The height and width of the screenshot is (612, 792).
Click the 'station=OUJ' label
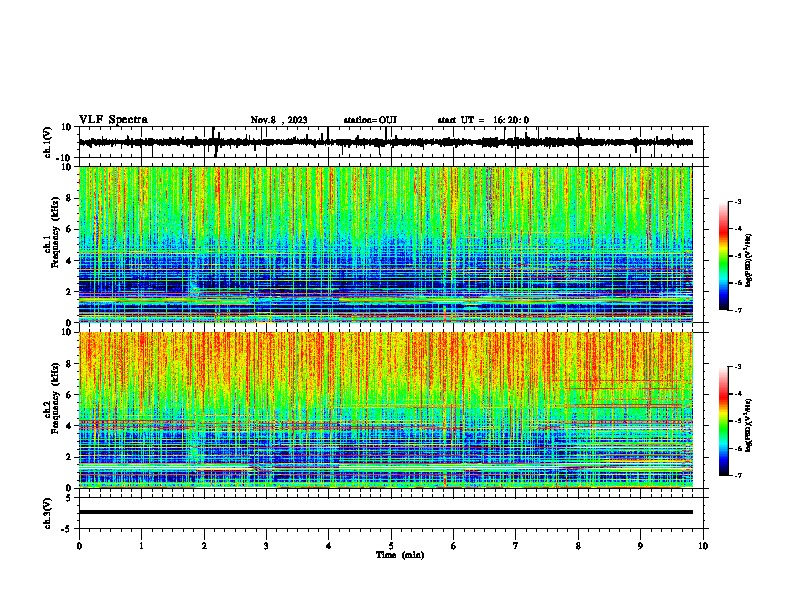point(370,120)
